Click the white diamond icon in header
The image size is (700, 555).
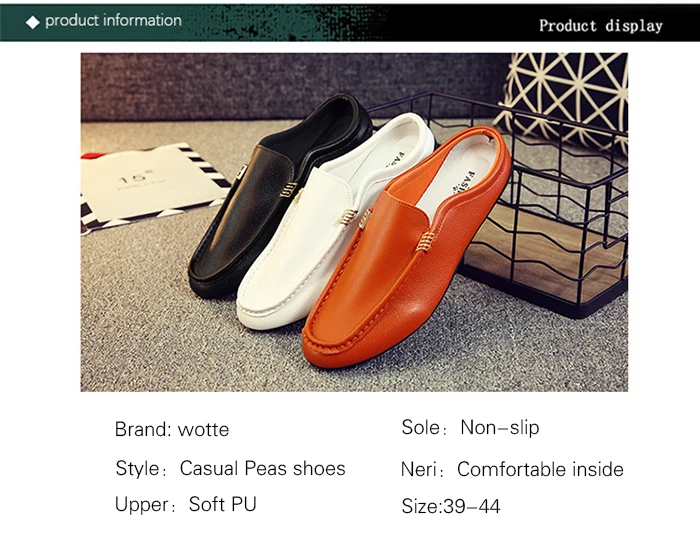tap(33, 21)
